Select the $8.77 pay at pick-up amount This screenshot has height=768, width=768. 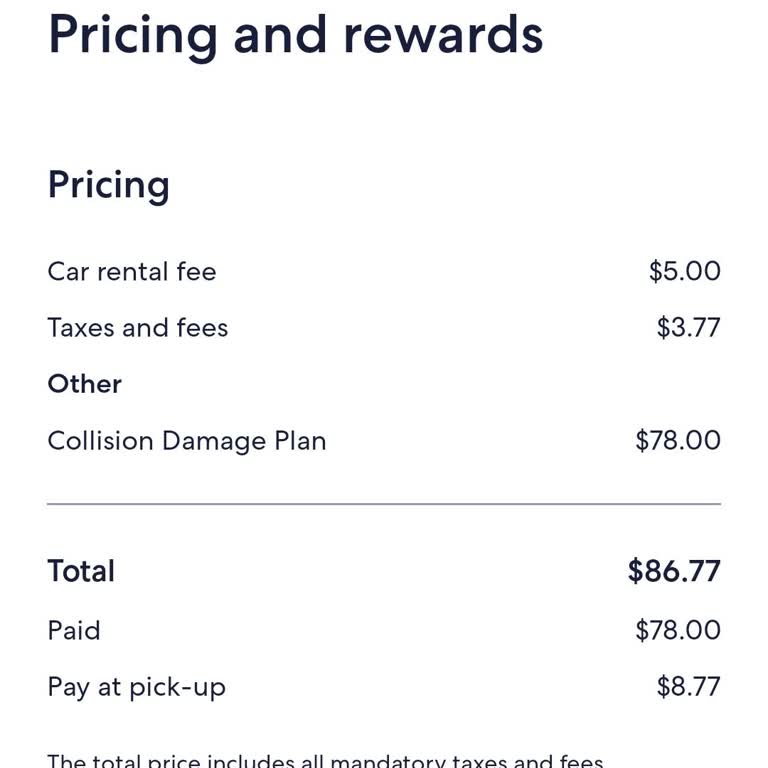coord(688,687)
